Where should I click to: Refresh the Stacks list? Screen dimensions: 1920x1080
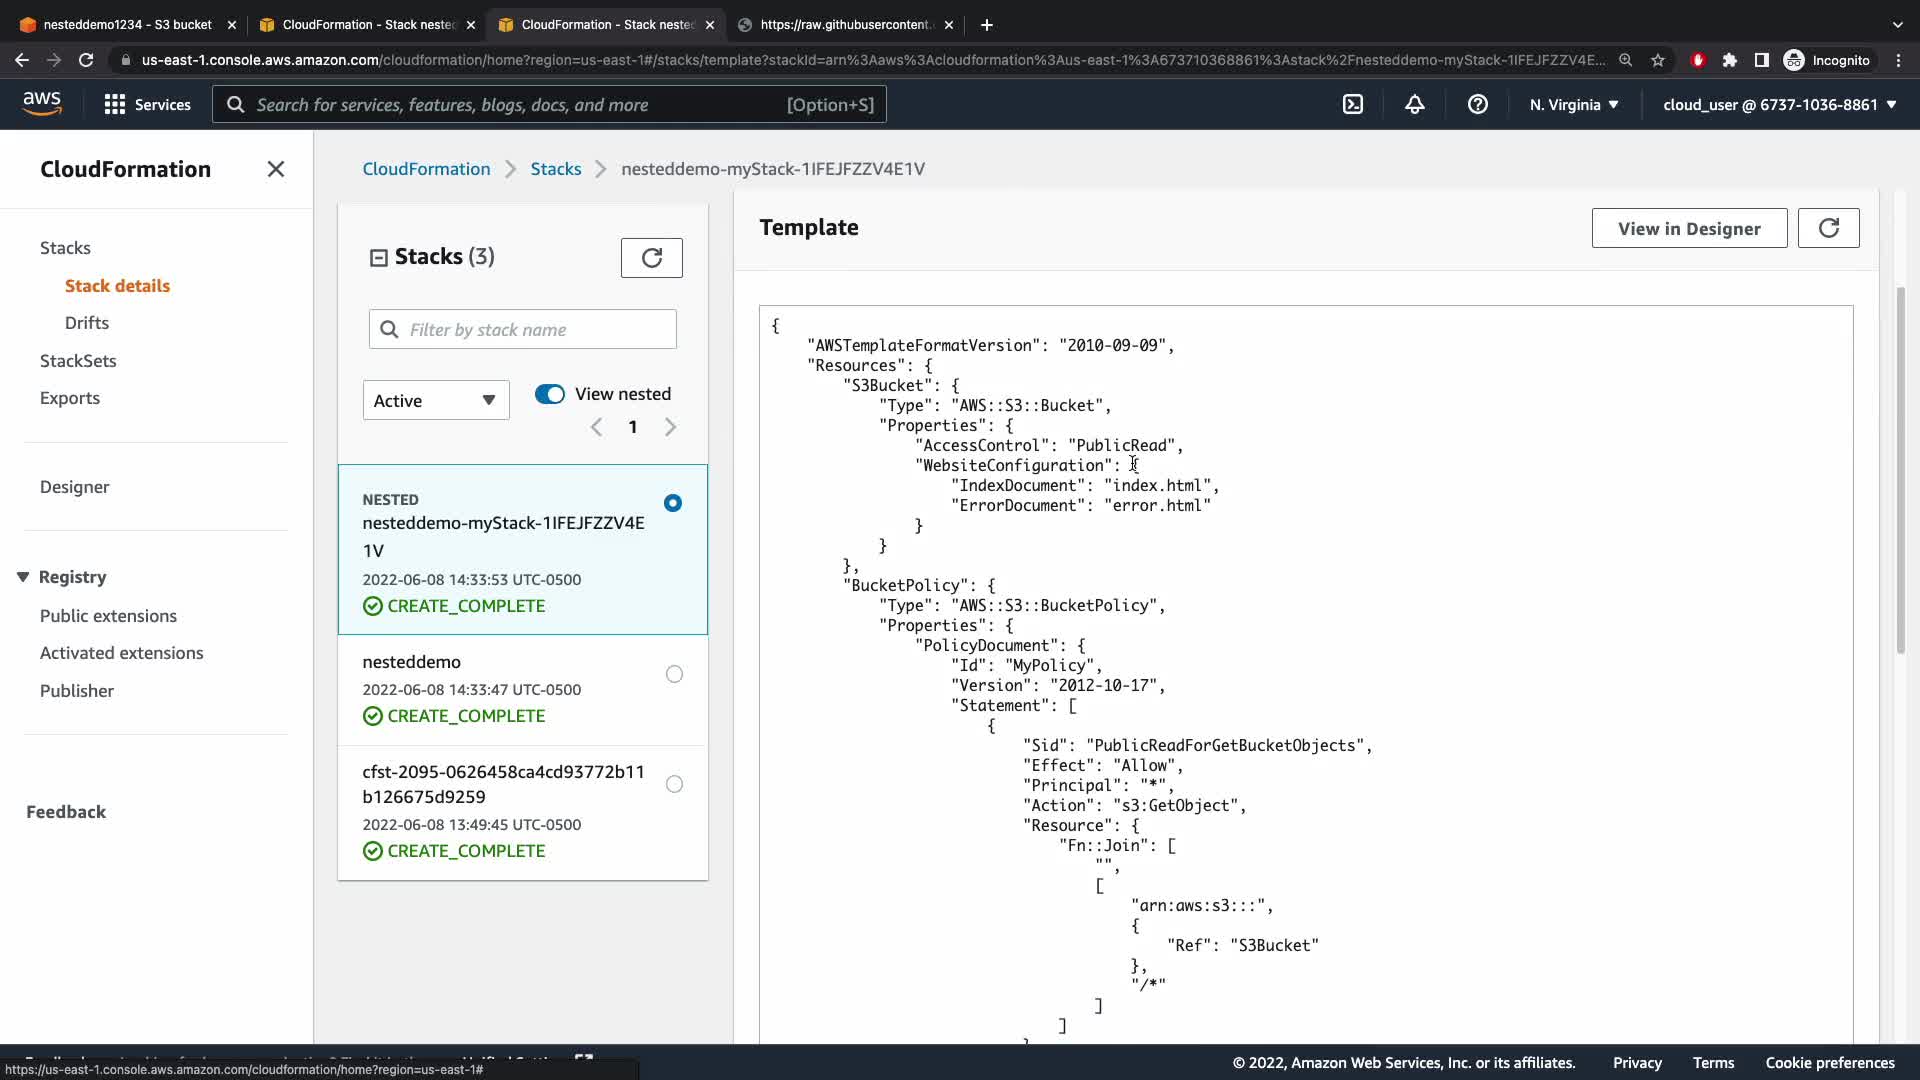click(x=651, y=258)
